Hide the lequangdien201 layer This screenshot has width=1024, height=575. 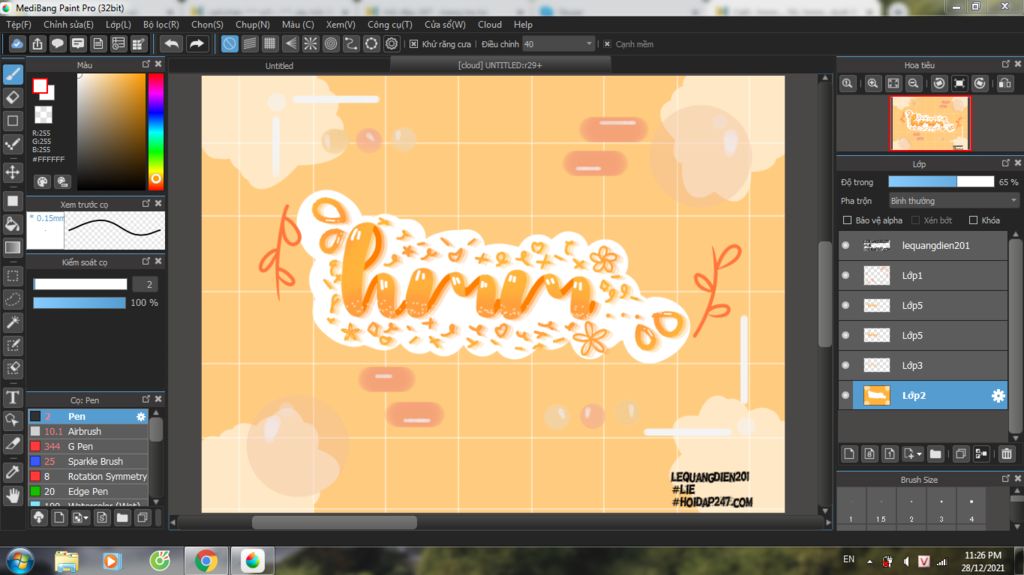[846, 246]
